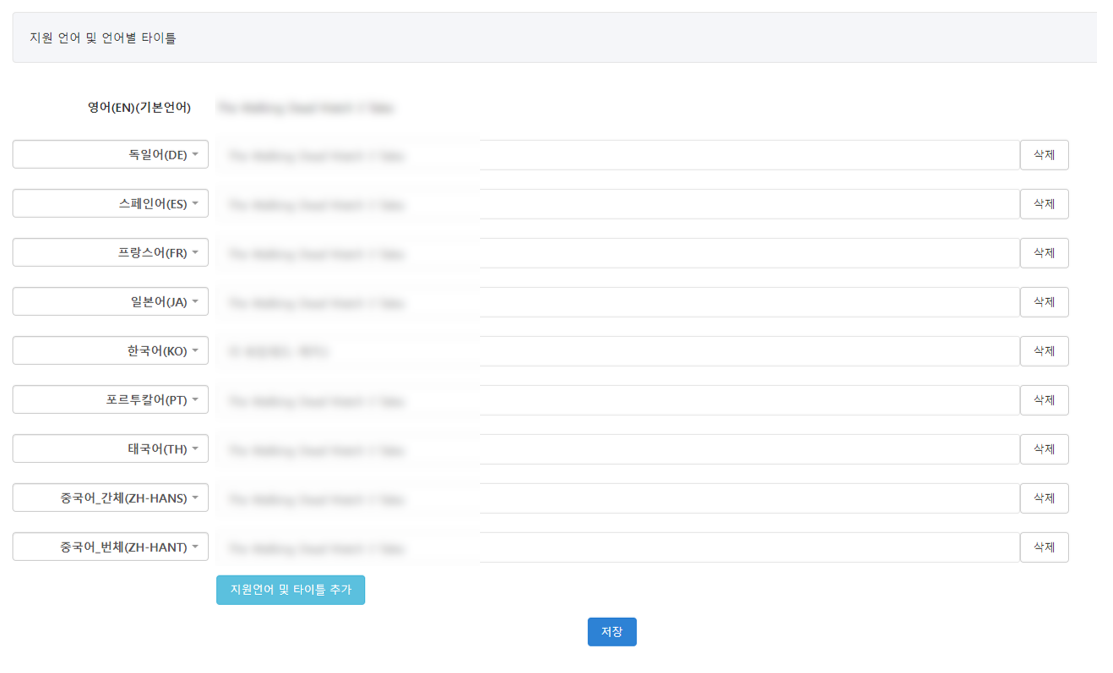The width and height of the screenshot is (1113, 673).
Task: Focus the 중국어_번체(ZH-HANT) title input field
Action: pos(618,547)
